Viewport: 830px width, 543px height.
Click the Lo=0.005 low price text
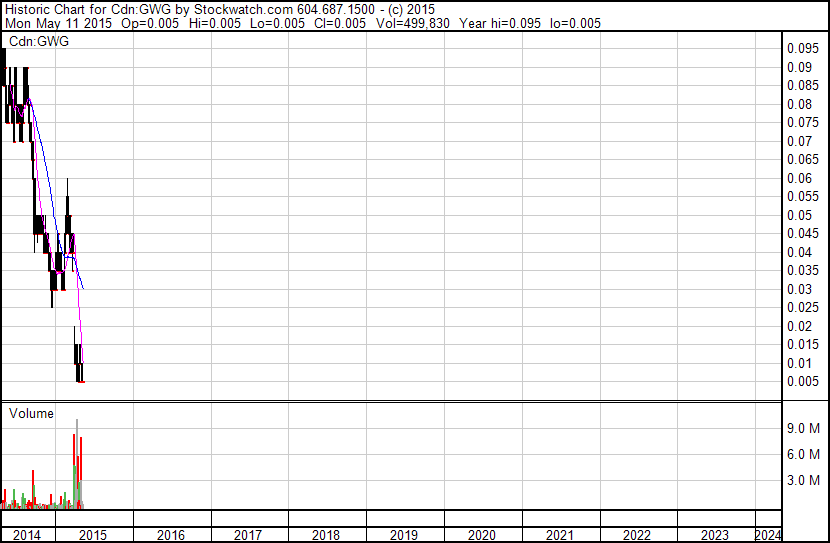coord(277,23)
